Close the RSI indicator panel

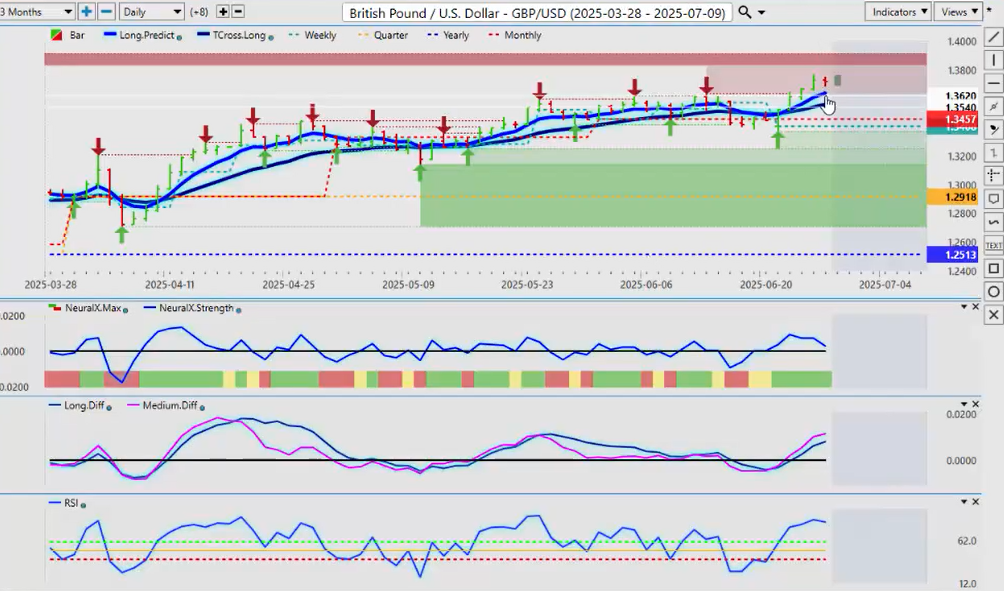point(976,502)
